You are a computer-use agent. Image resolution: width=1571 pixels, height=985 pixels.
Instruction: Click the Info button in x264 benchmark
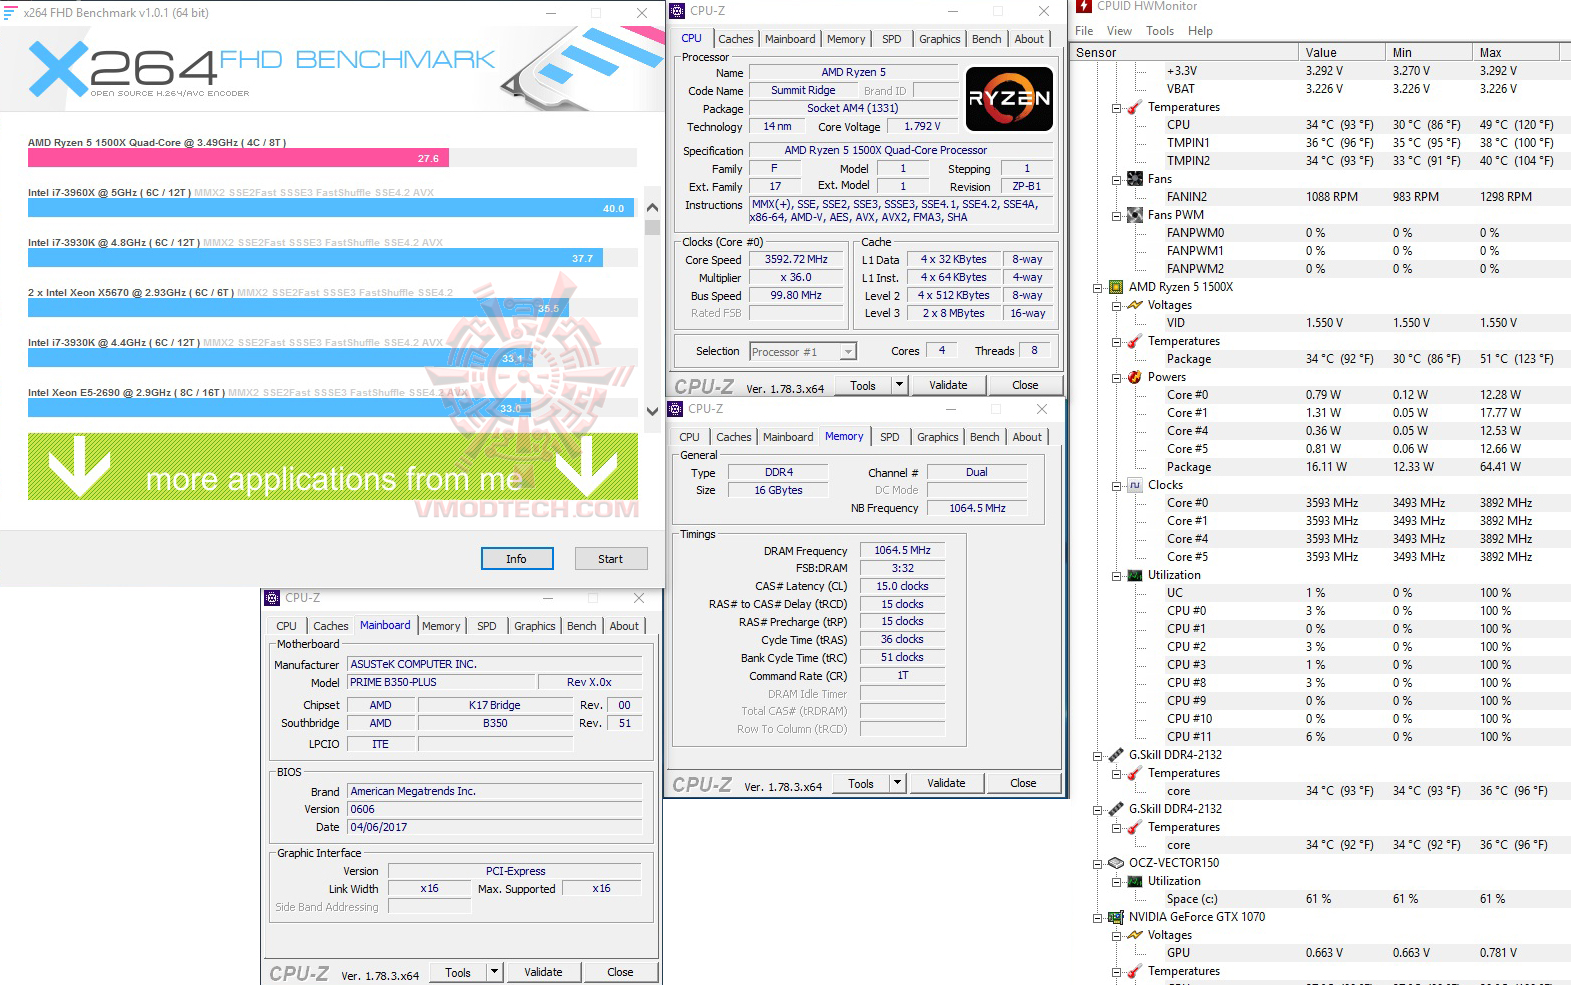[516, 559]
